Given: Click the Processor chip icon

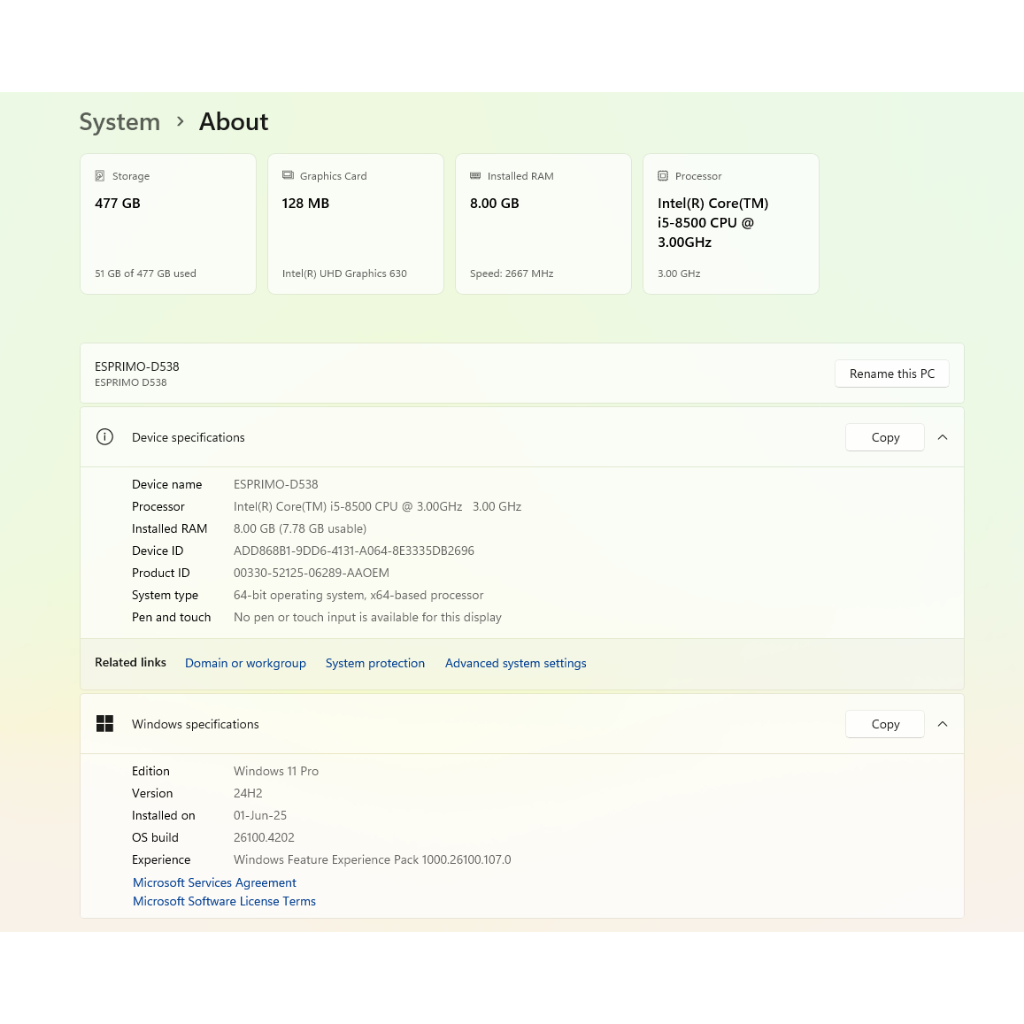Looking at the screenshot, I should 663,176.
